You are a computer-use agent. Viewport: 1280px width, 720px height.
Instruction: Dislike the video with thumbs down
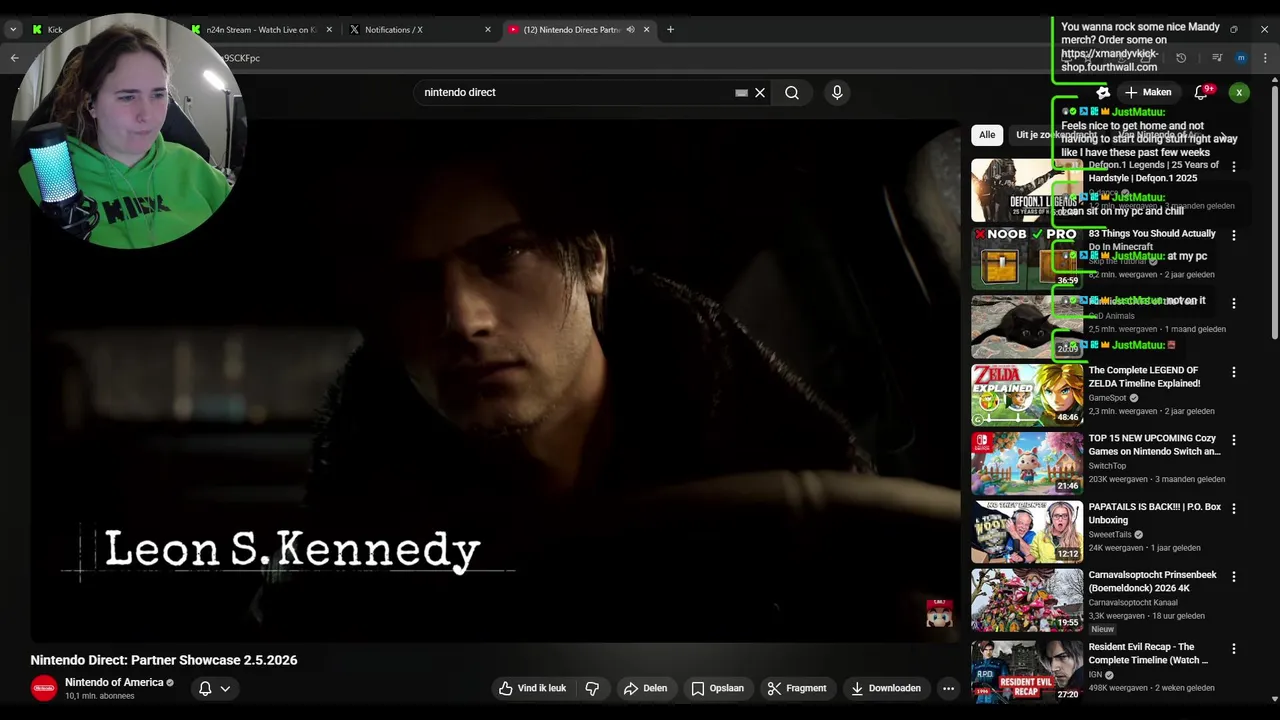click(592, 688)
